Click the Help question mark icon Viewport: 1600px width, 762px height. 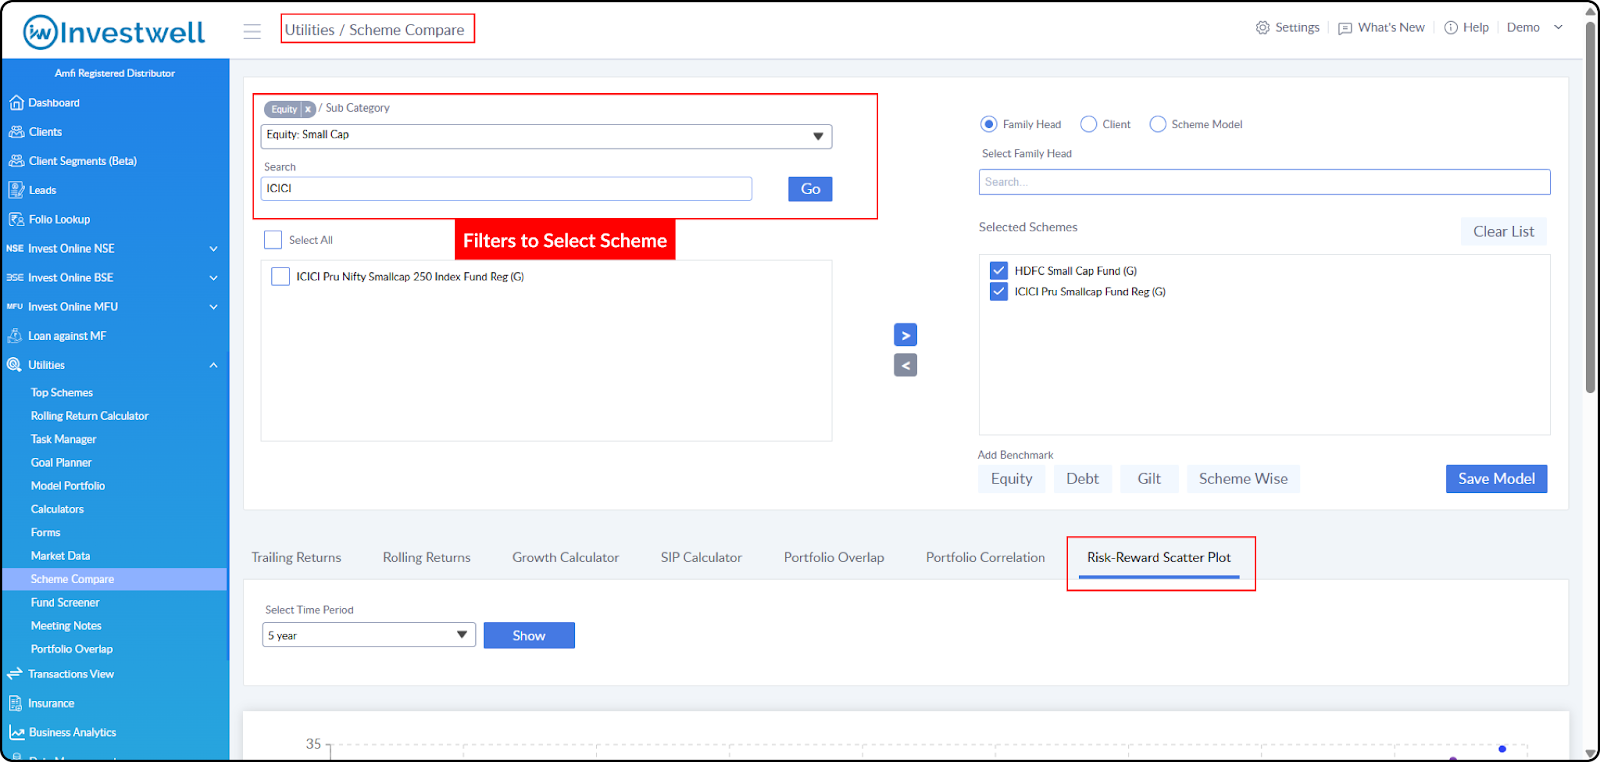(x=1451, y=28)
